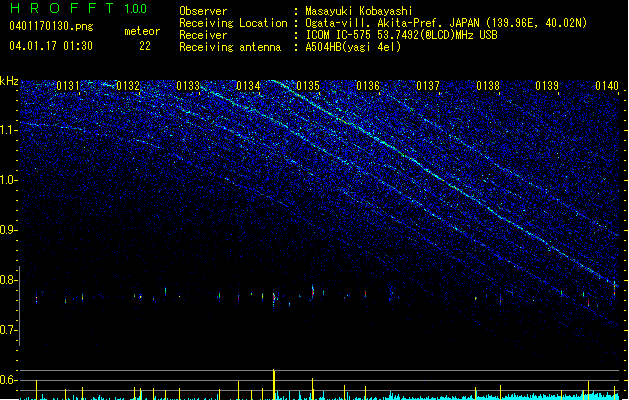Click the 0.7 kHz frequency axis label
629x400 pixels.
coord(9,330)
